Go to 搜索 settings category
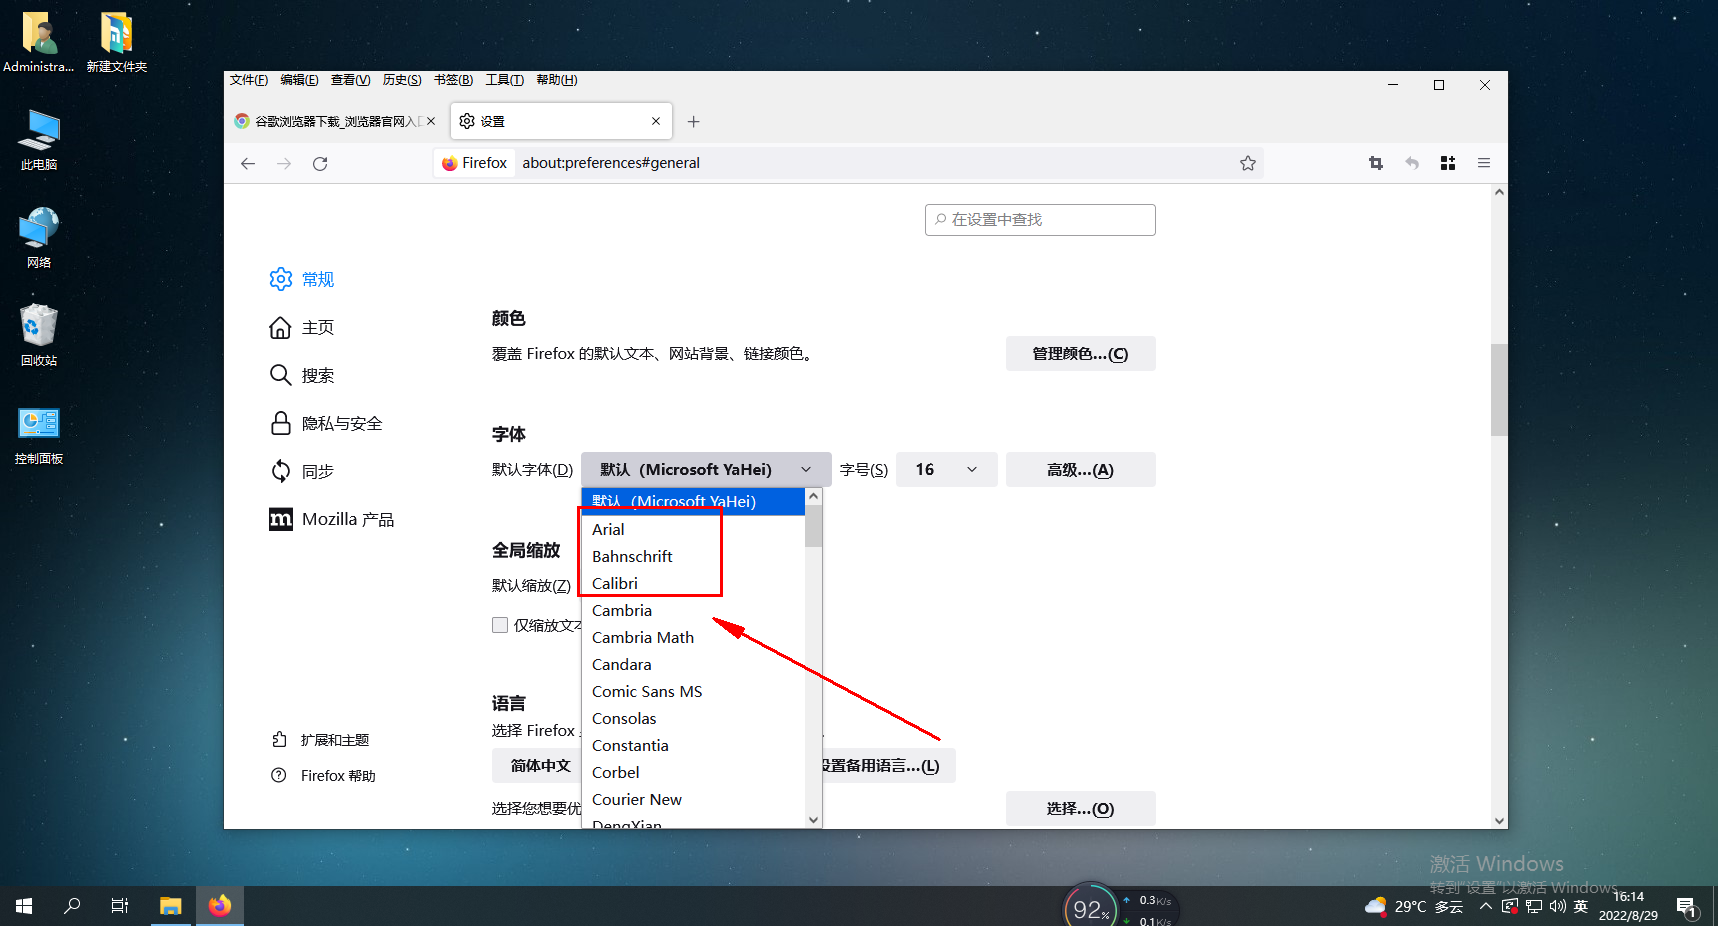This screenshot has width=1718, height=926. (302, 375)
